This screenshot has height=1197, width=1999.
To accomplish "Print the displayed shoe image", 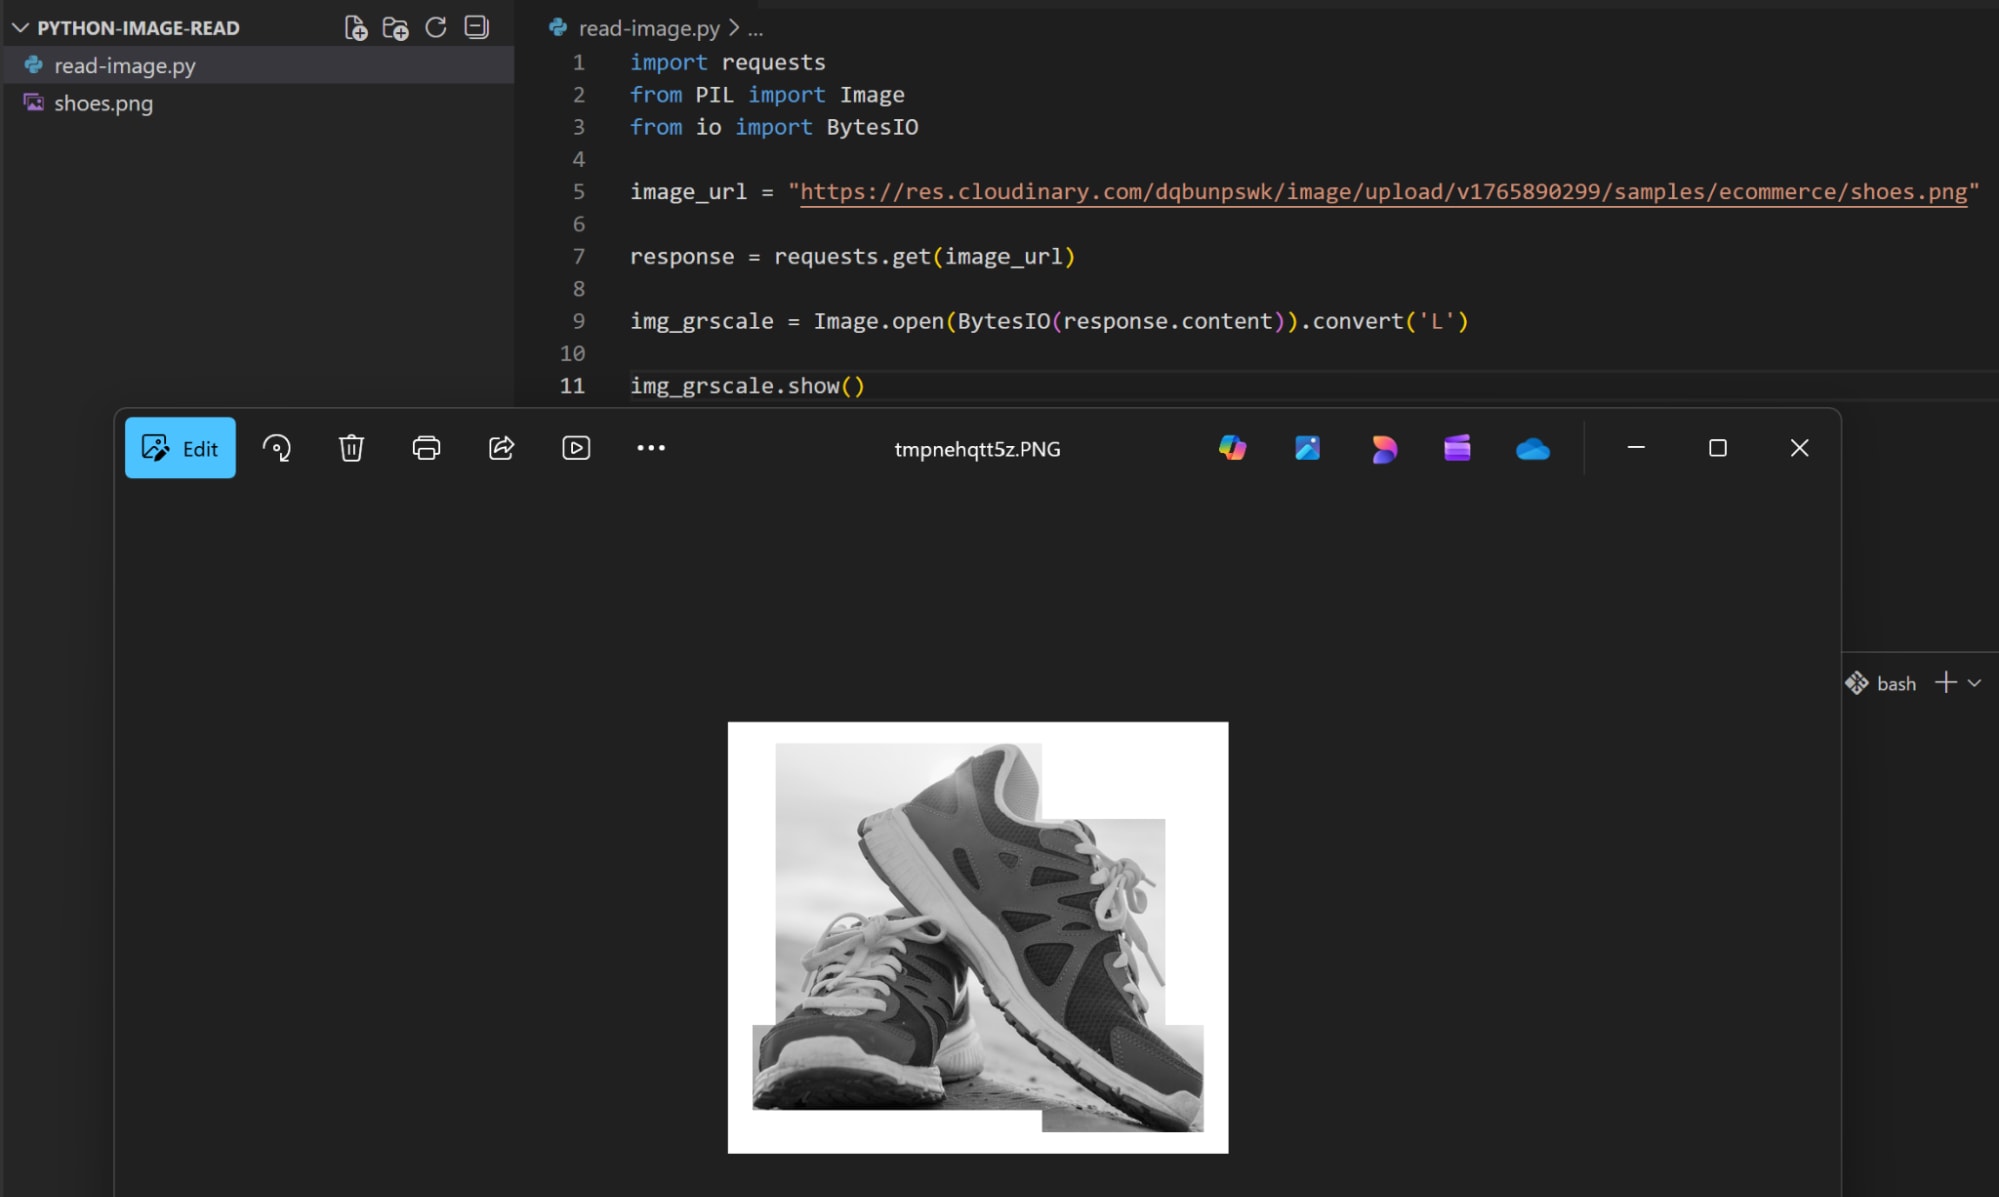I will pyautogui.click(x=426, y=448).
